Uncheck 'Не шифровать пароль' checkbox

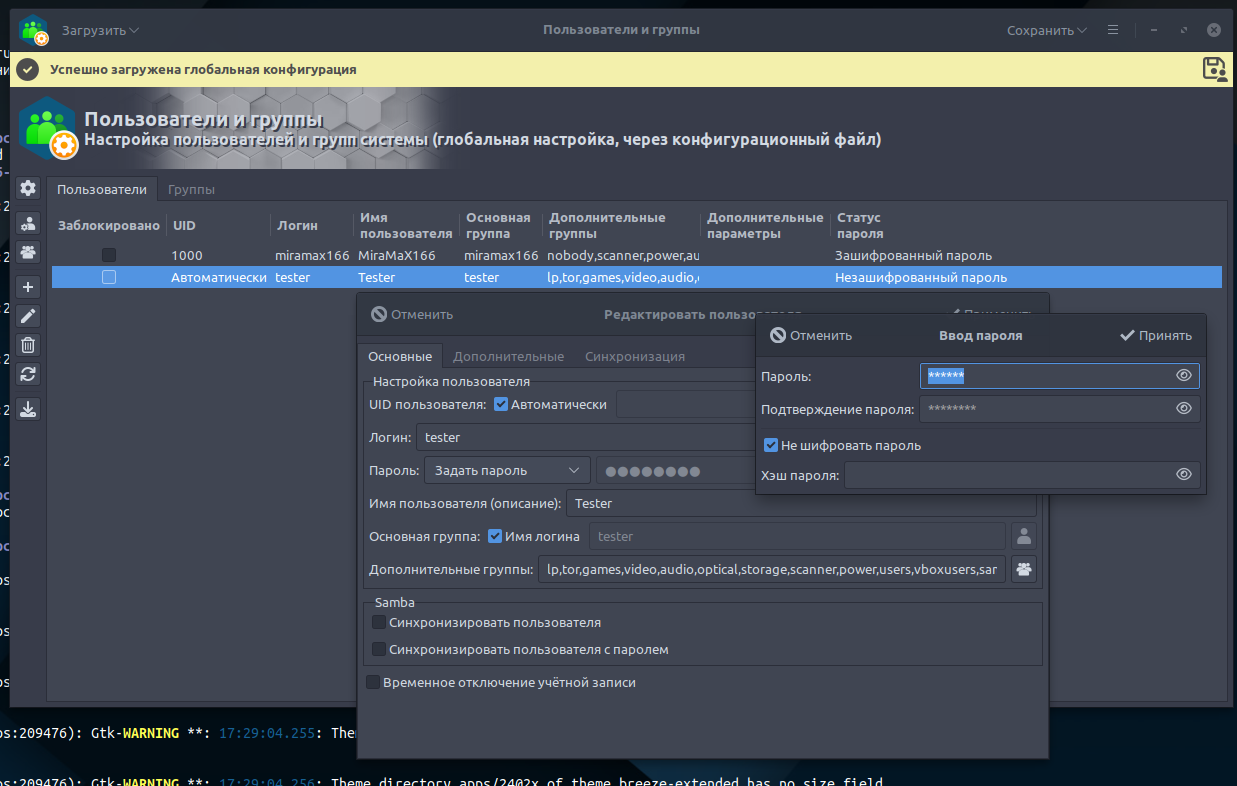[771, 446]
